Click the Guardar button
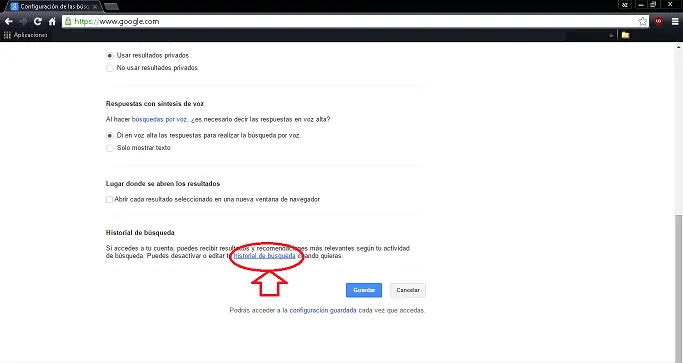Viewport: 683px width, 363px height. pos(364,290)
